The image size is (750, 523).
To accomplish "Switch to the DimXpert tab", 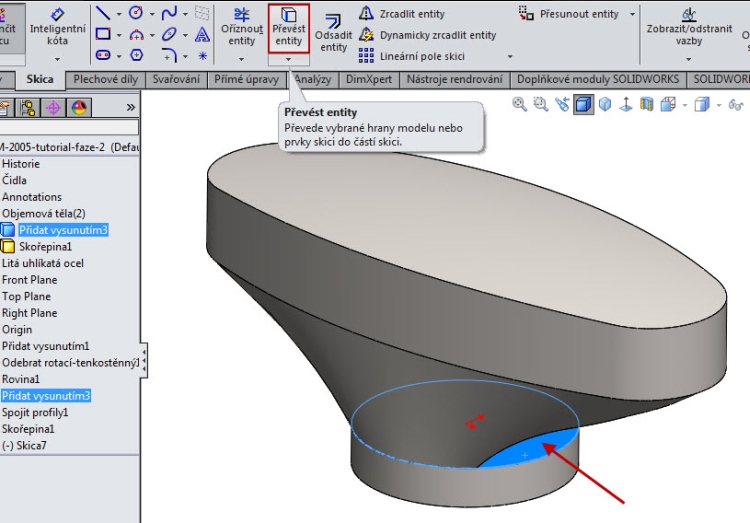I will (x=369, y=79).
